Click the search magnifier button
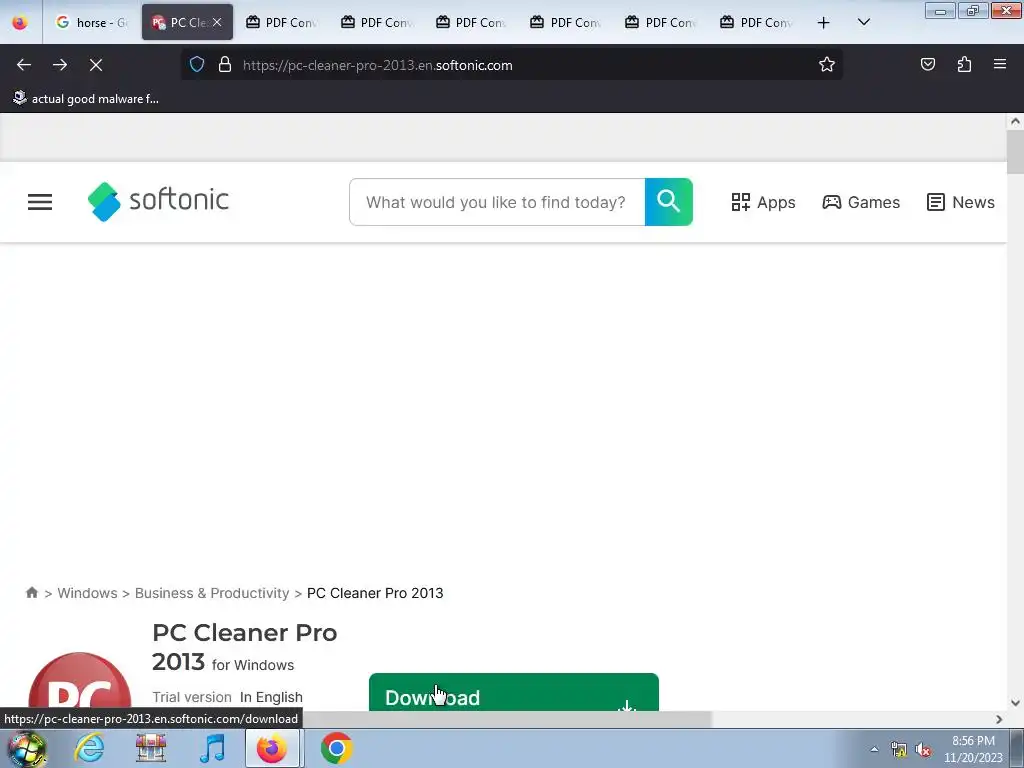This screenshot has height=768, width=1024. pos(669,202)
